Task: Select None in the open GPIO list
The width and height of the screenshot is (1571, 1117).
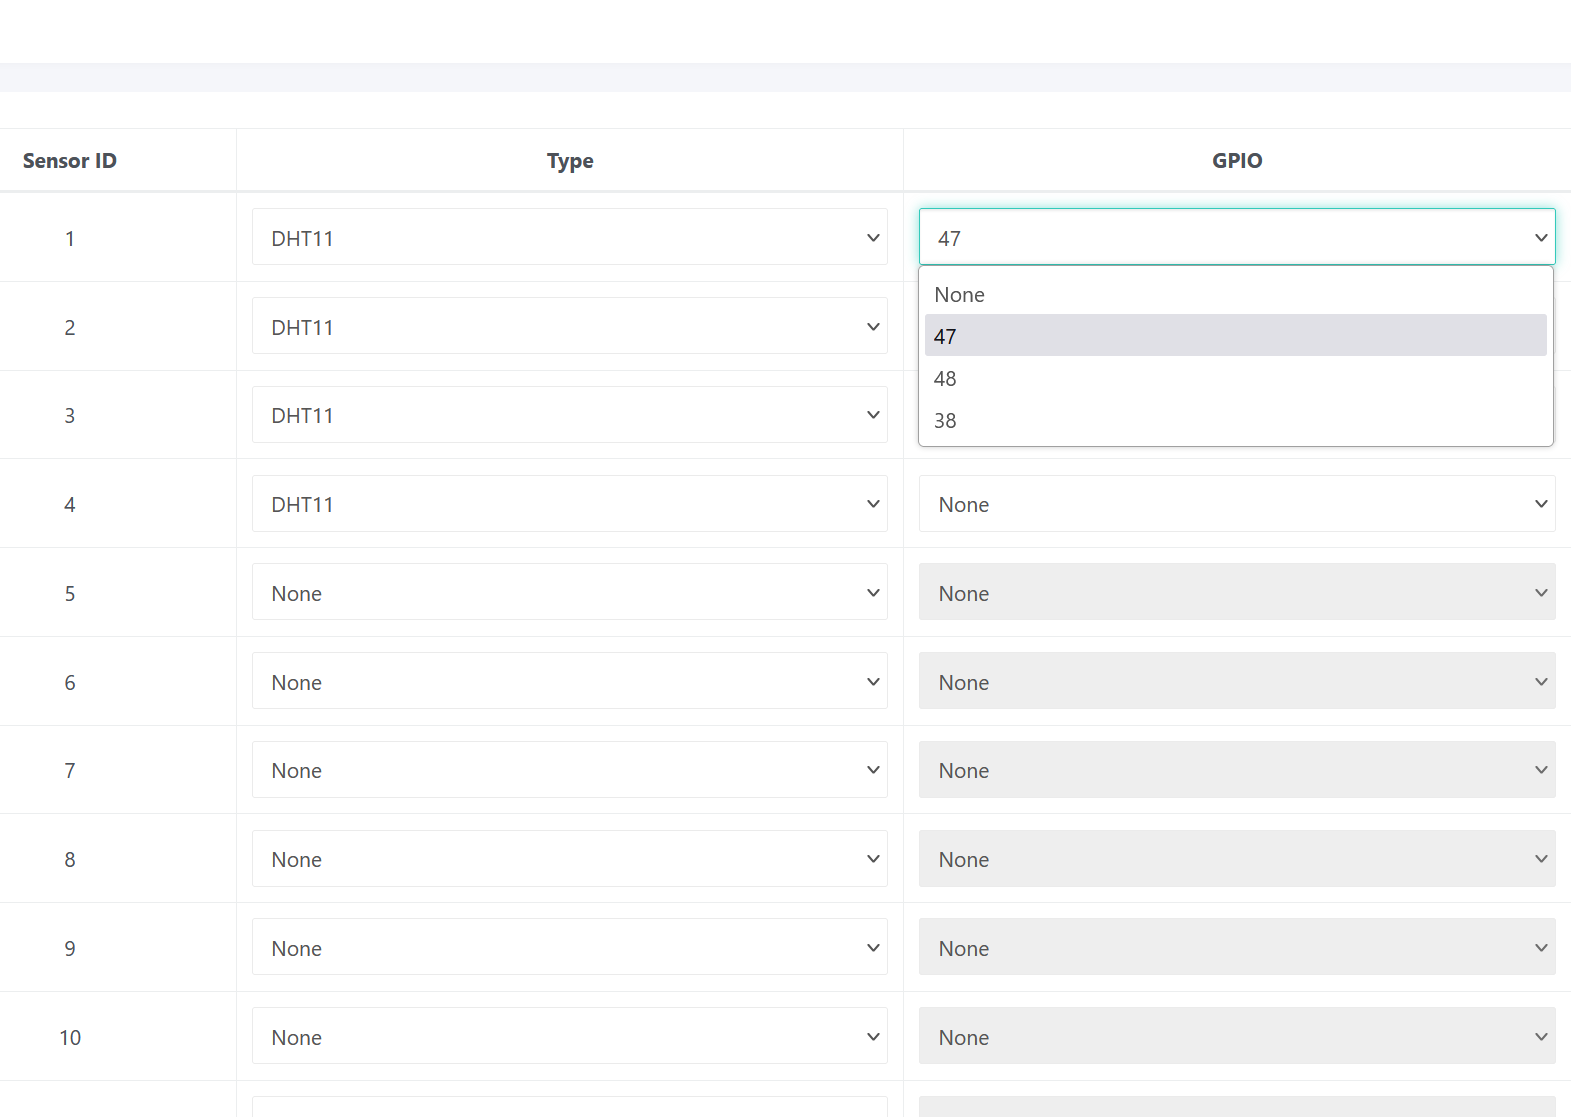Action: coord(1235,295)
